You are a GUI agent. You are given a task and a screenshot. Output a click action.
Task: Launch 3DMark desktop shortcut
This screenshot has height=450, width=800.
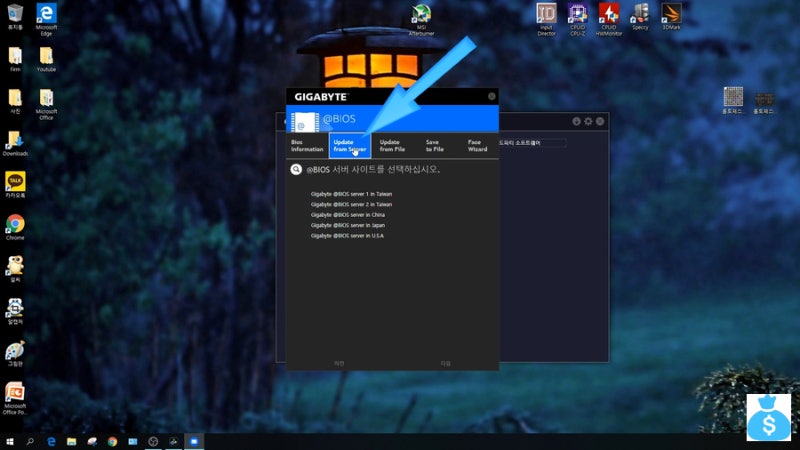click(x=671, y=16)
